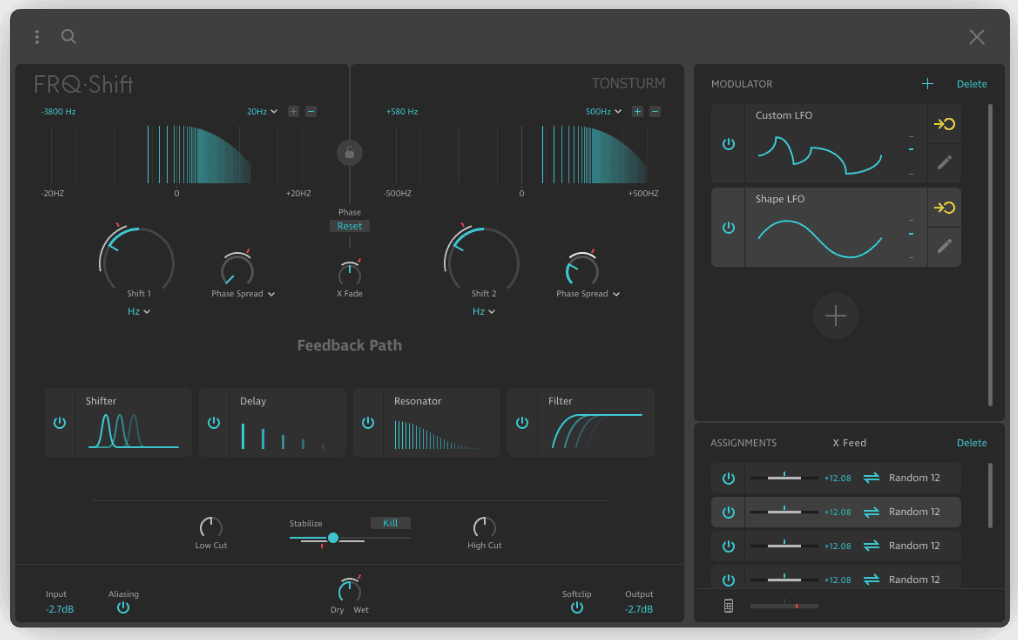This screenshot has width=1018, height=640.
Task: Click the Assignments panel scrollbar
Action: [x=989, y=495]
